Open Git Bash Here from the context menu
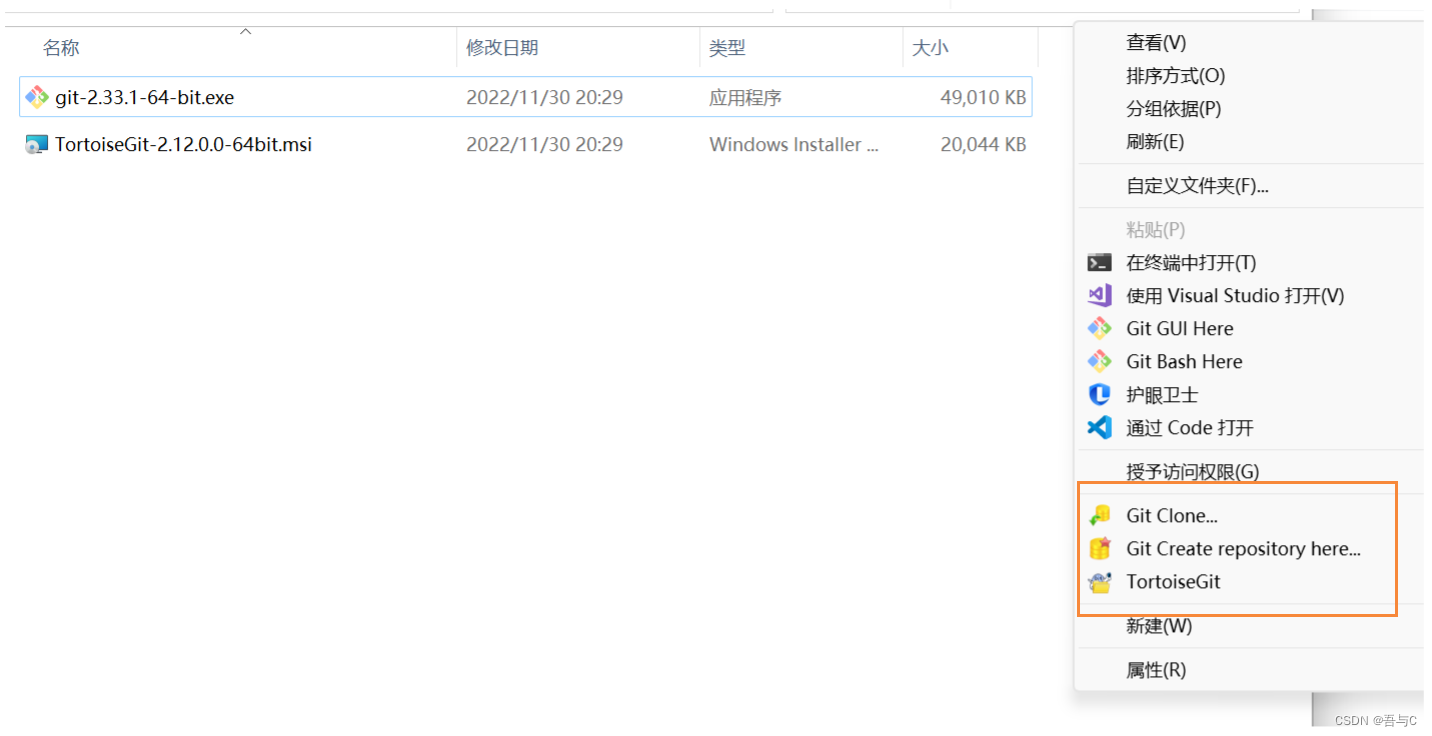The height and width of the screenshot is (736, 1432). (x=1183, y=361)
